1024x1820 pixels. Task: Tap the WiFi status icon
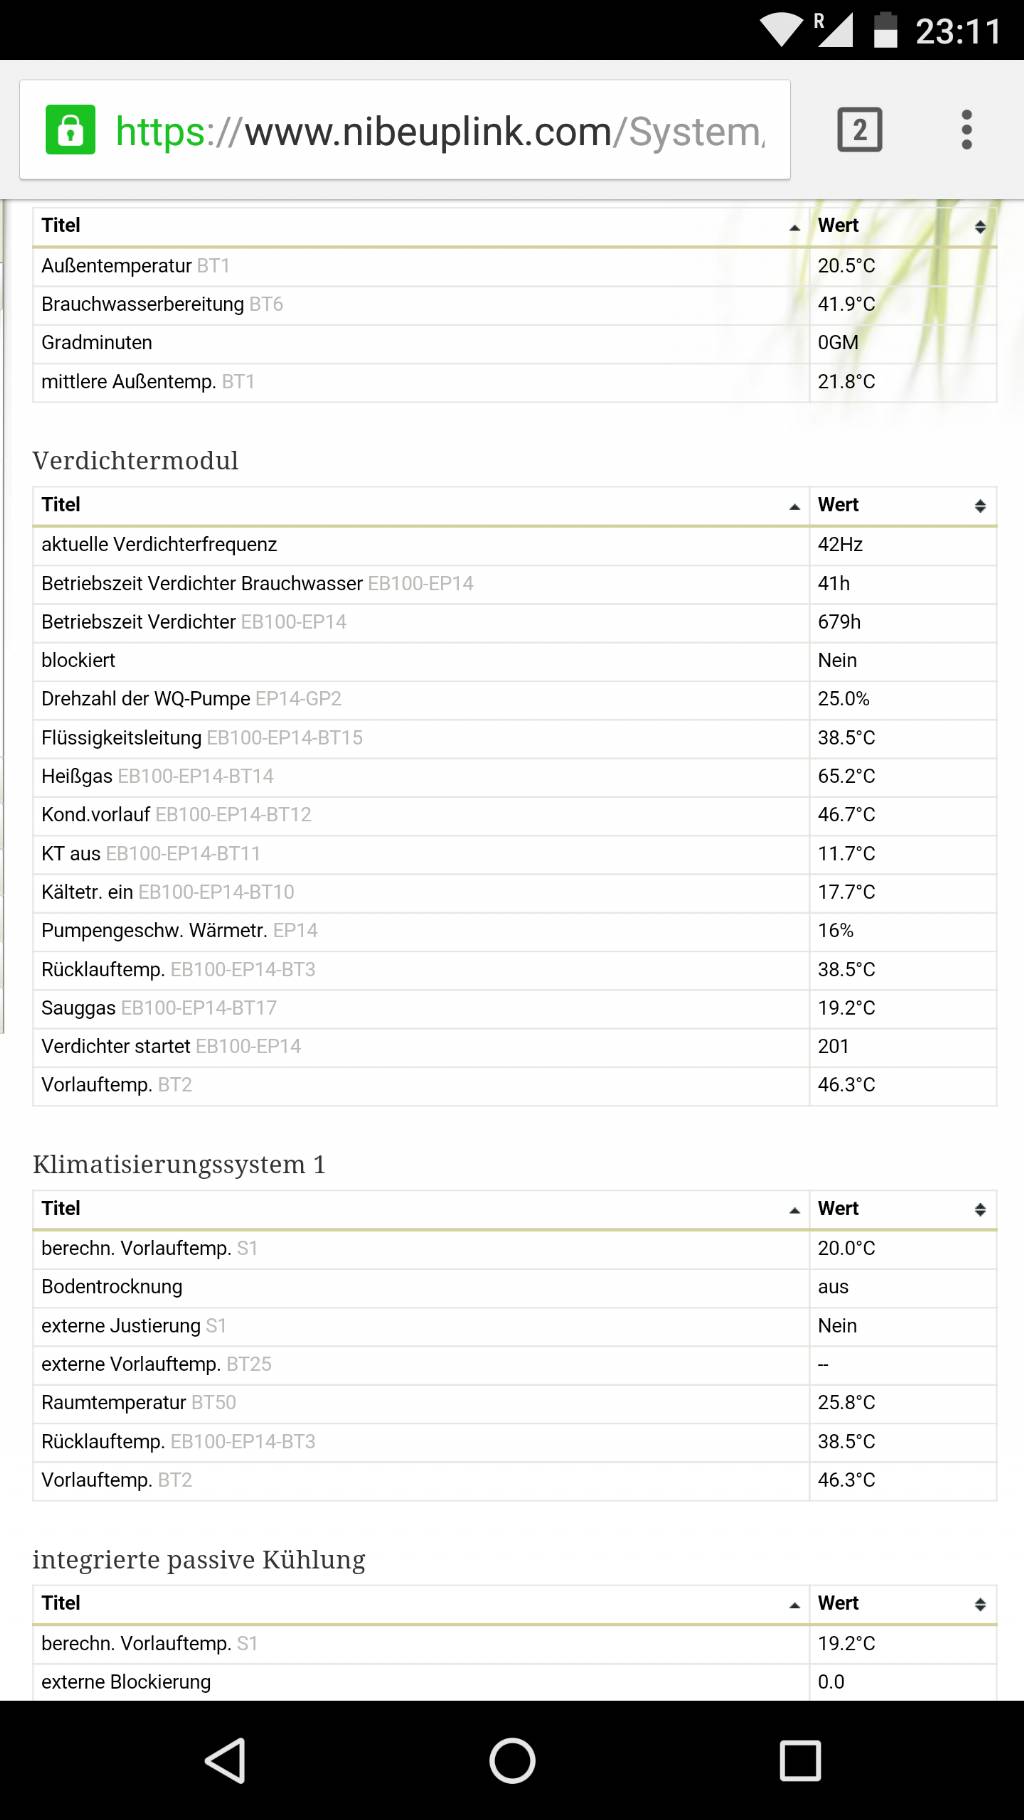coord(781,30)
